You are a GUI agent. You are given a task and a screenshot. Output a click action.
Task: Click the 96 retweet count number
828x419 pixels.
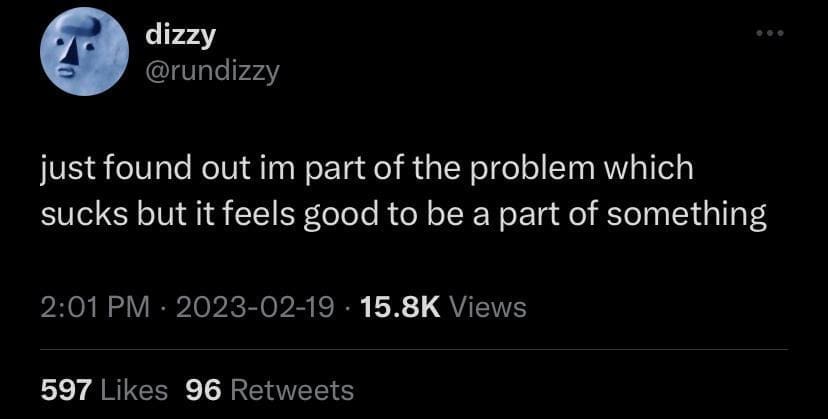click(202, 389)
